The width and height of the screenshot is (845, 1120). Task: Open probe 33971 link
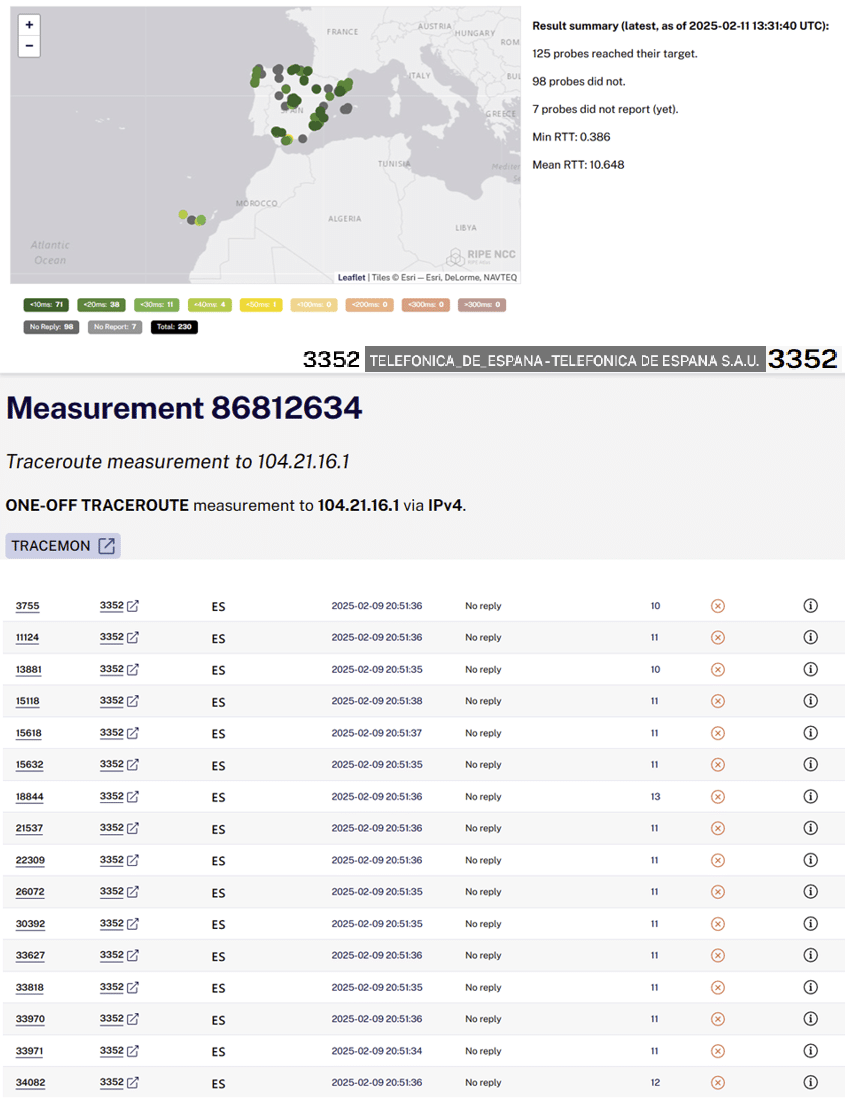[30, 1051]
